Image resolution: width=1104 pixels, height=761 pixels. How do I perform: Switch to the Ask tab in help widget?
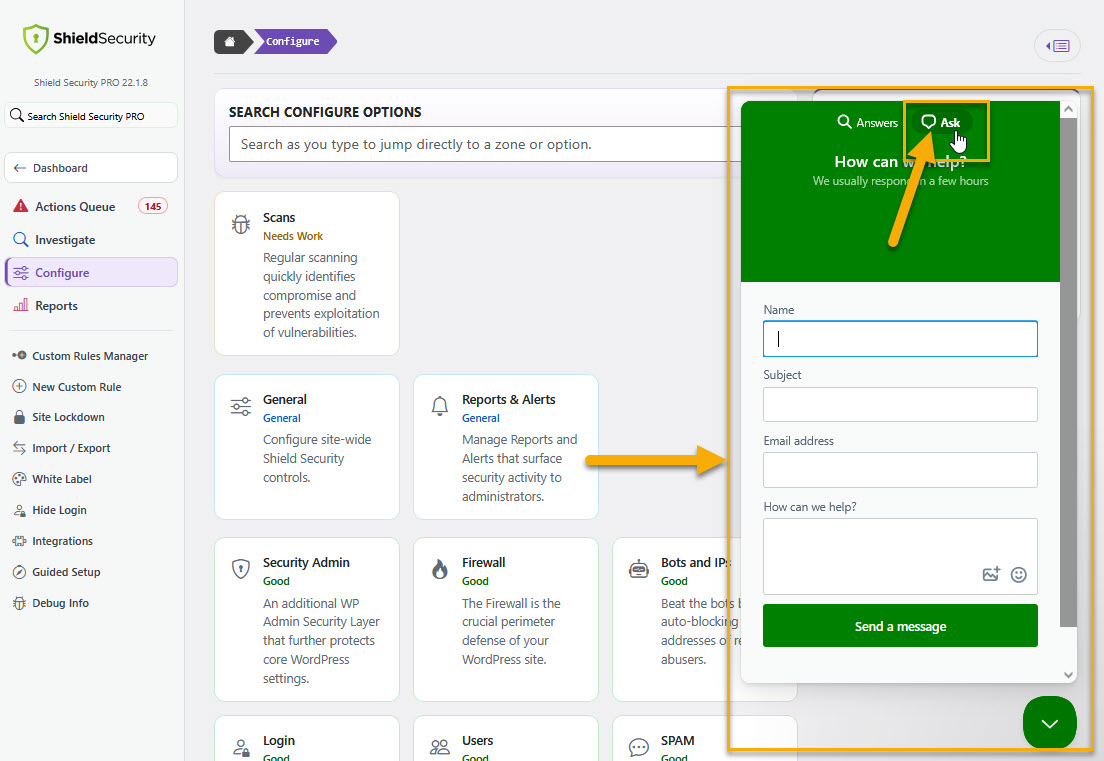pyautogui.click(x=941, y=122)
